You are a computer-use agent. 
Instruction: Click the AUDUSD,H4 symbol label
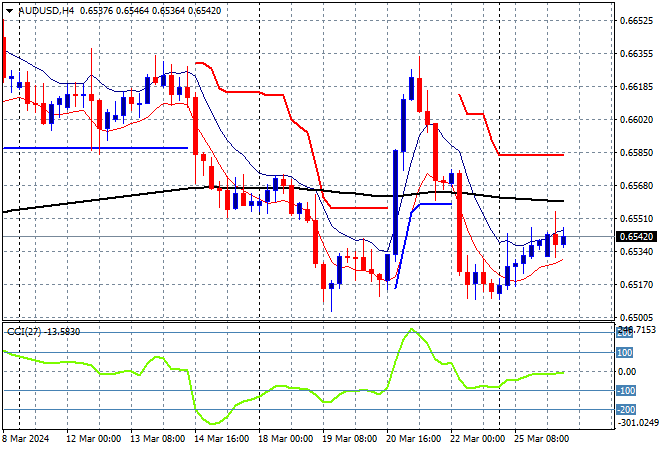click(x=40, y=10)
